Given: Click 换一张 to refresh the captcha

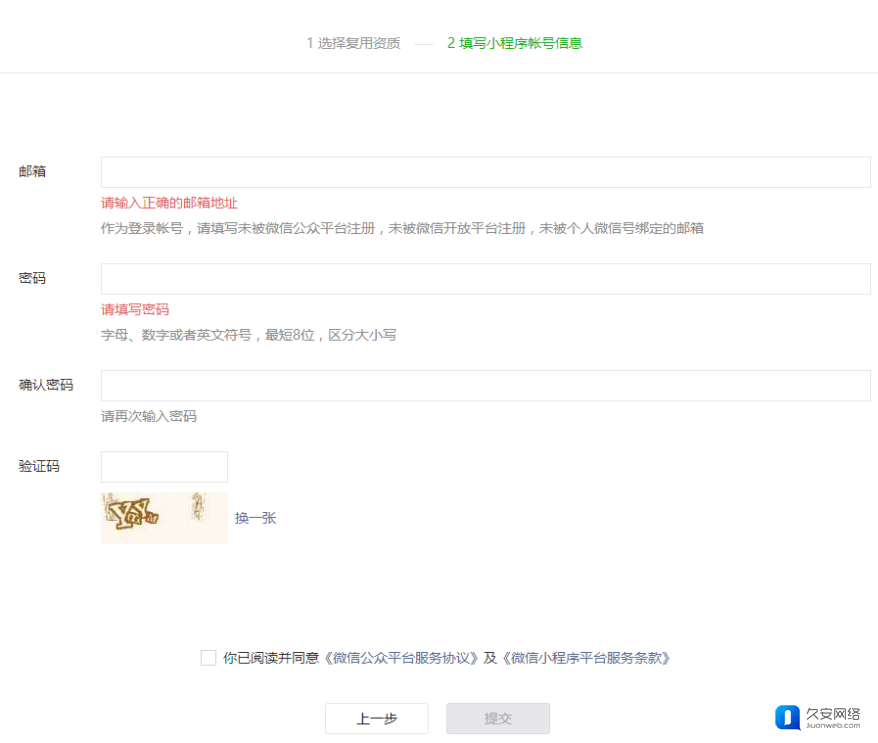Looking at the screenshot, I should (255, 518).
